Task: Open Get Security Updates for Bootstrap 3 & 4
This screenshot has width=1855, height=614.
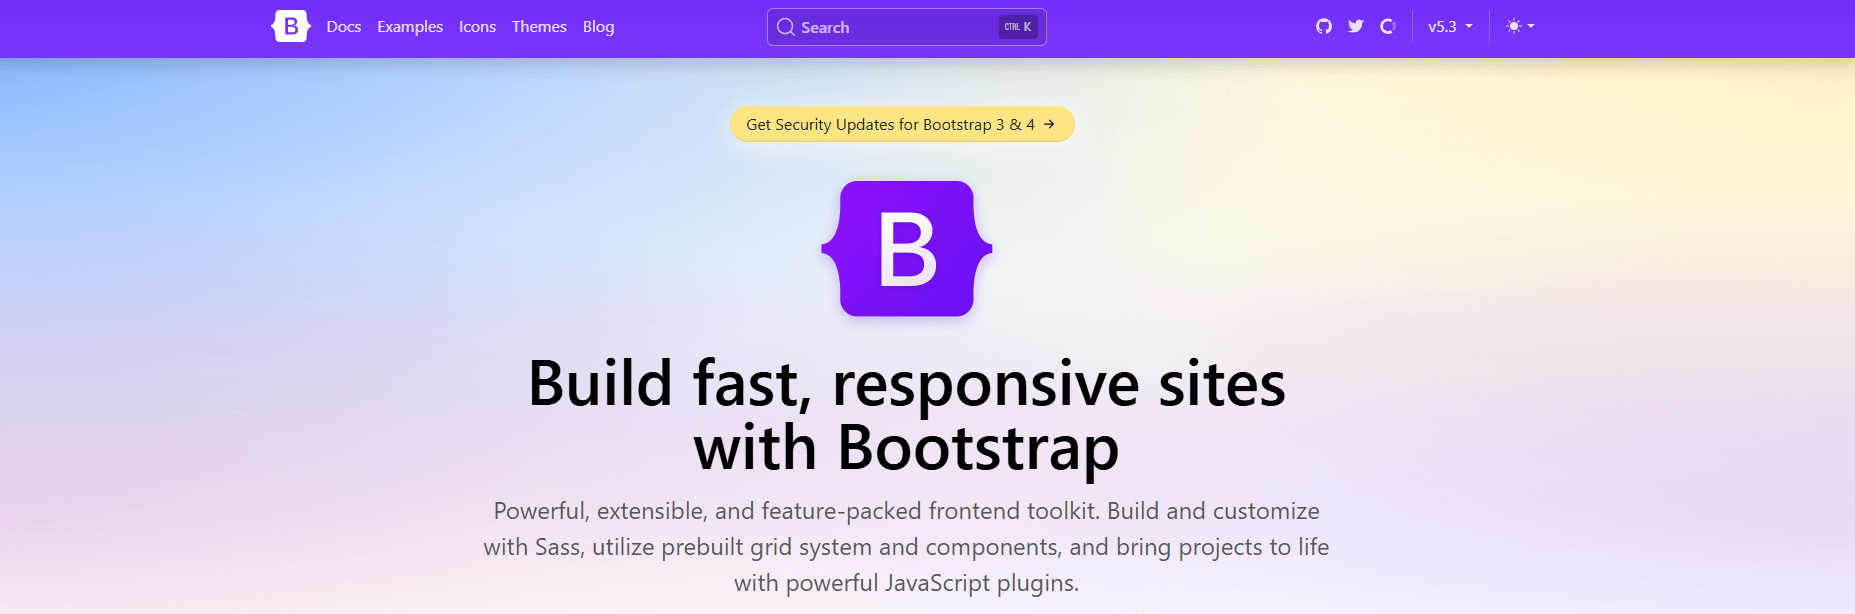Action: pyautogui.click(x=902, y=124)
